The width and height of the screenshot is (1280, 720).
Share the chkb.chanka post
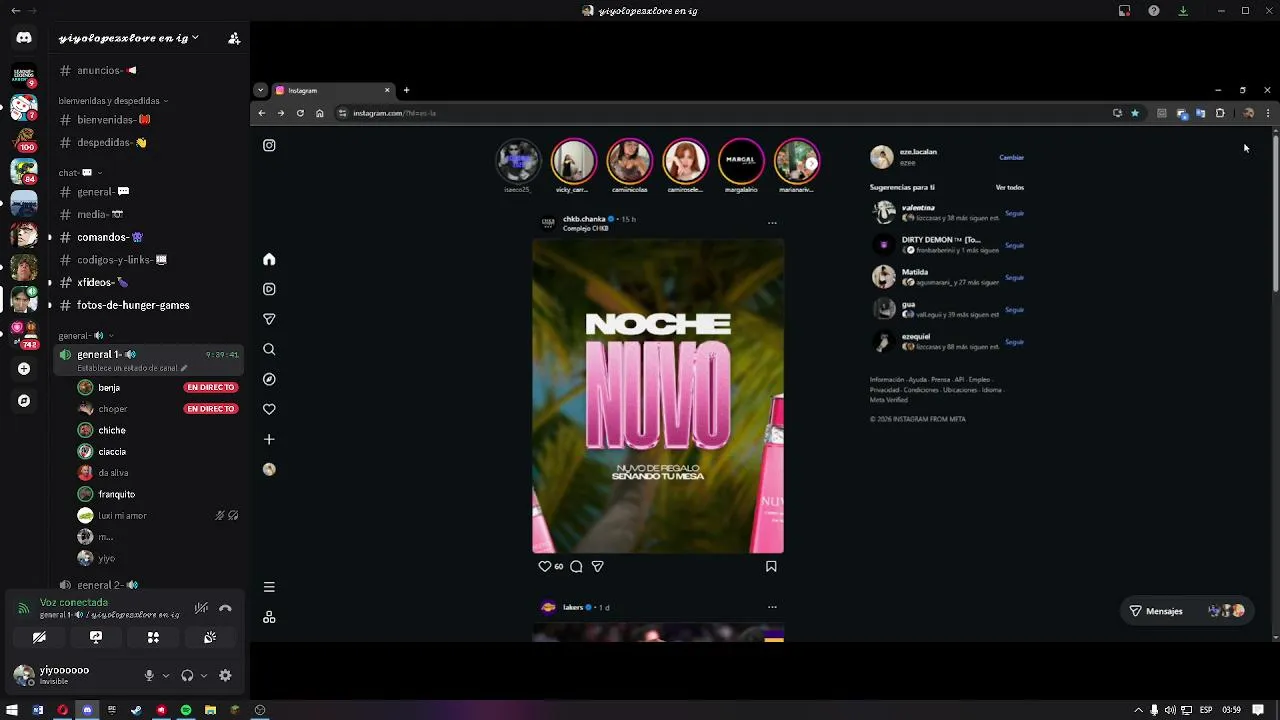[x=597, y=566]
